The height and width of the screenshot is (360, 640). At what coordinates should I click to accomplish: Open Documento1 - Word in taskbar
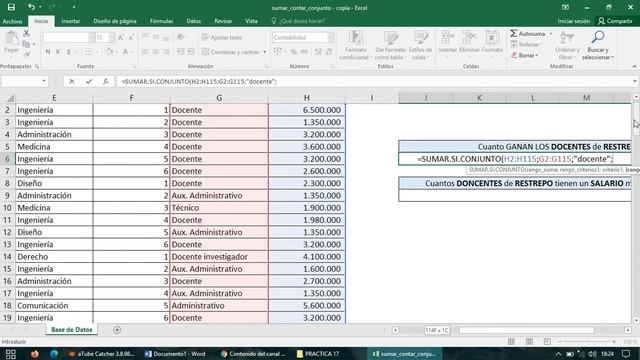176,354
